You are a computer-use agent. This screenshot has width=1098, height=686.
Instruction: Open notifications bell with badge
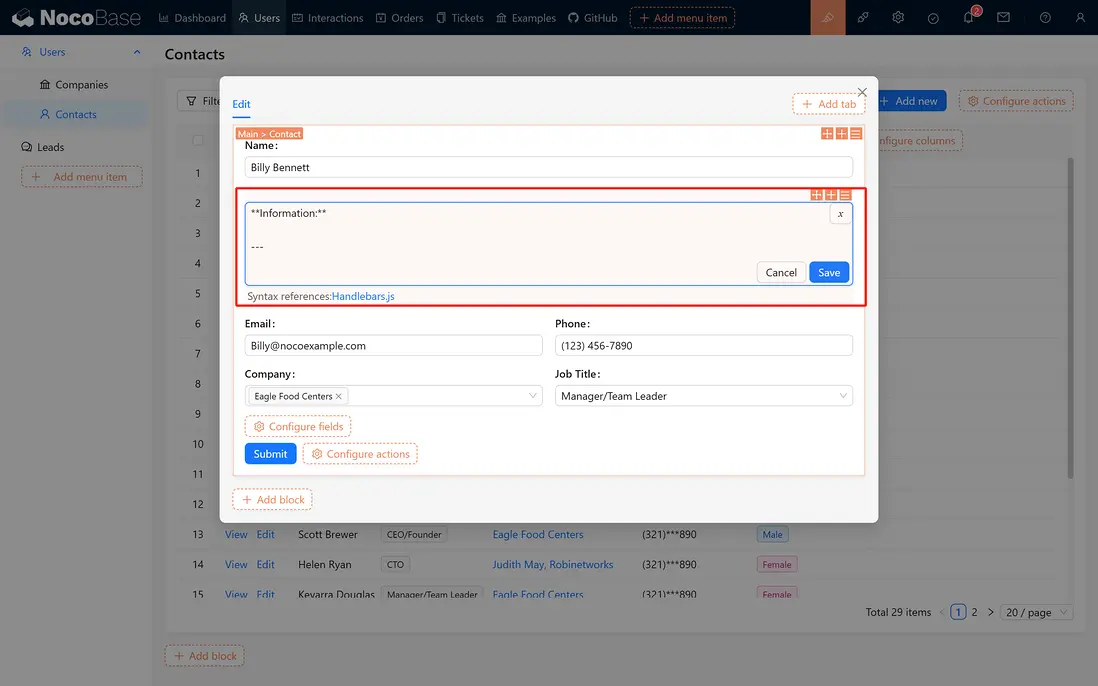968,18
